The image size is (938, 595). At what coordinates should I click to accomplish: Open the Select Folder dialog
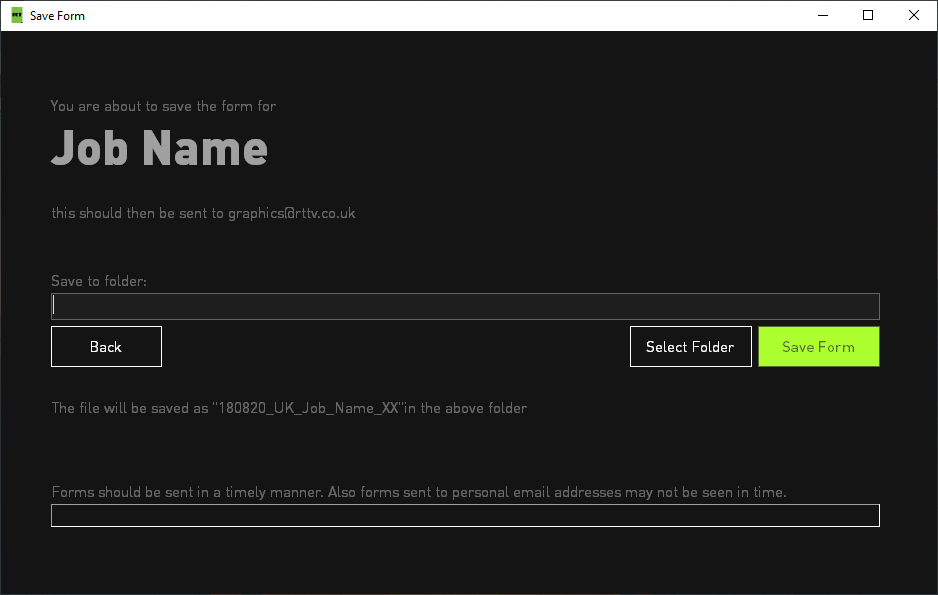pyautogui.click(x=690, y=346)
